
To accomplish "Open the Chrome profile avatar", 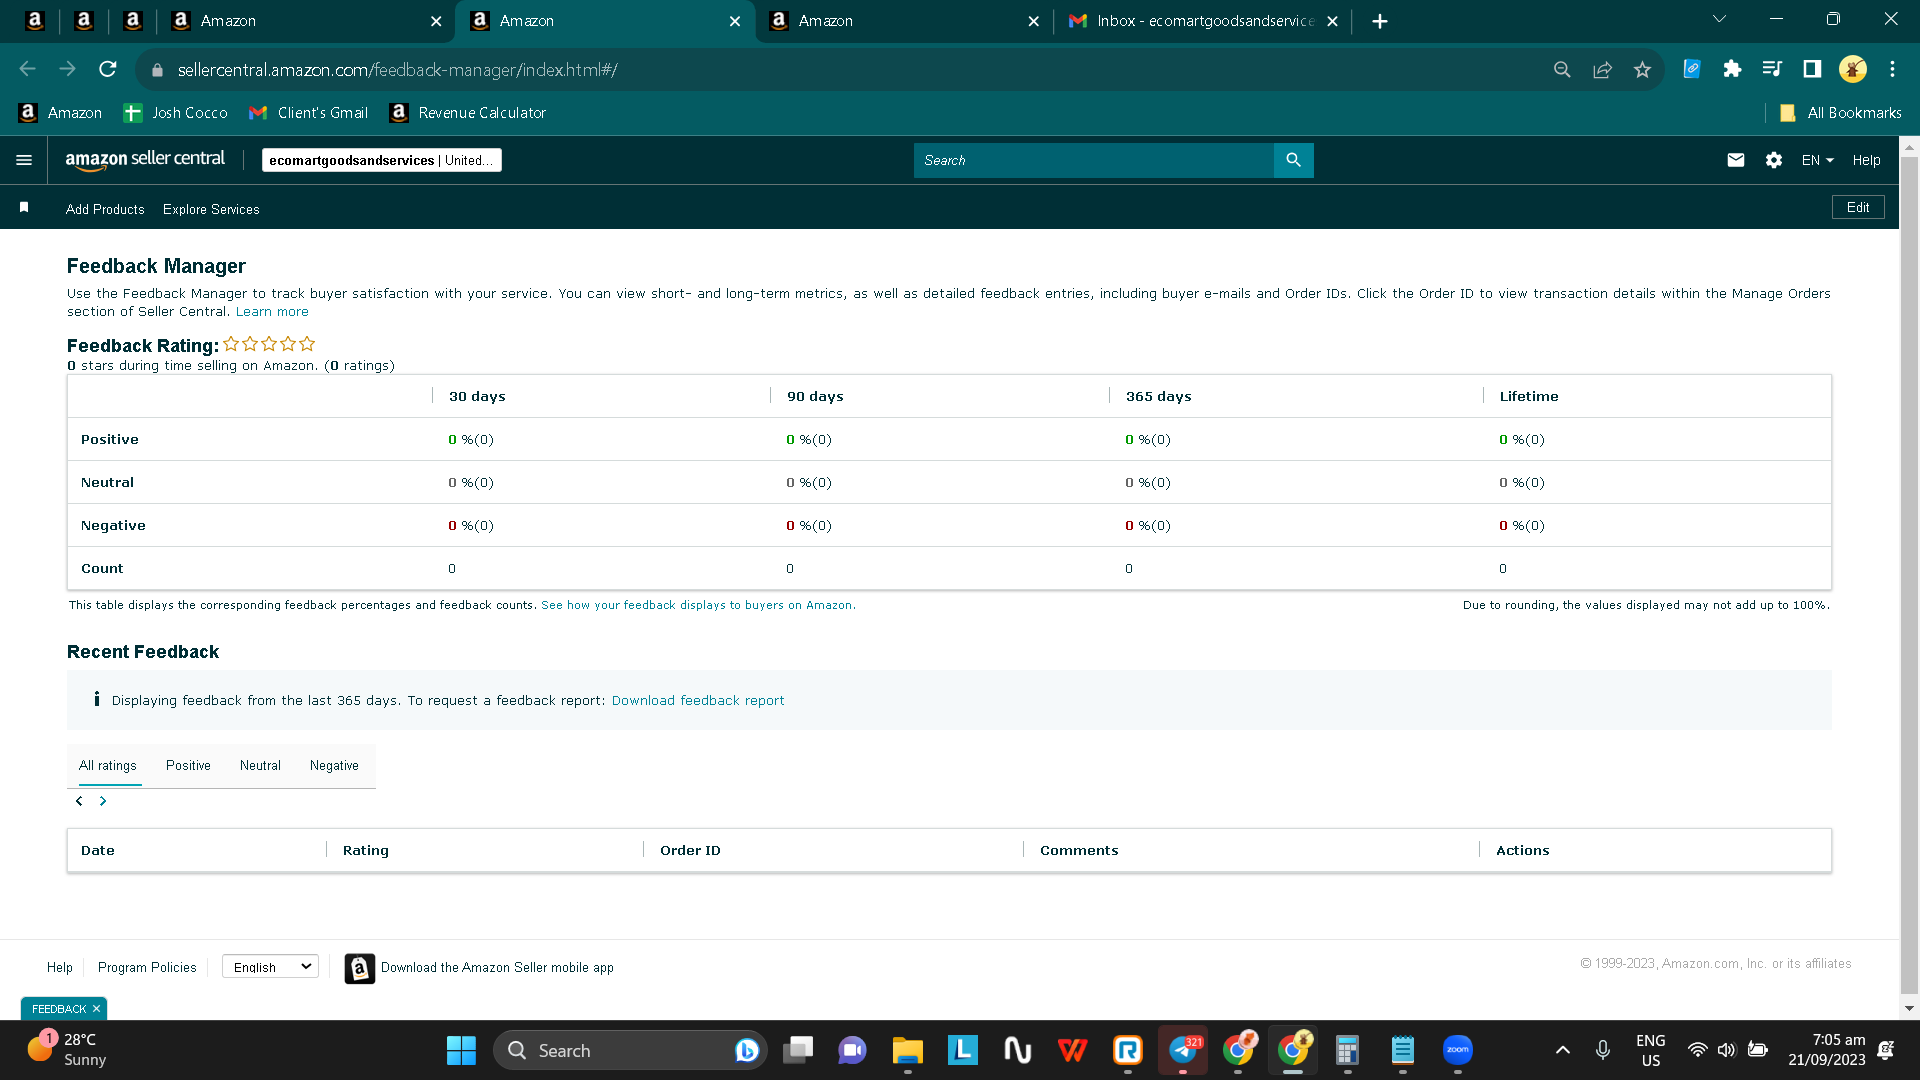I will [x=1853, y=69].
